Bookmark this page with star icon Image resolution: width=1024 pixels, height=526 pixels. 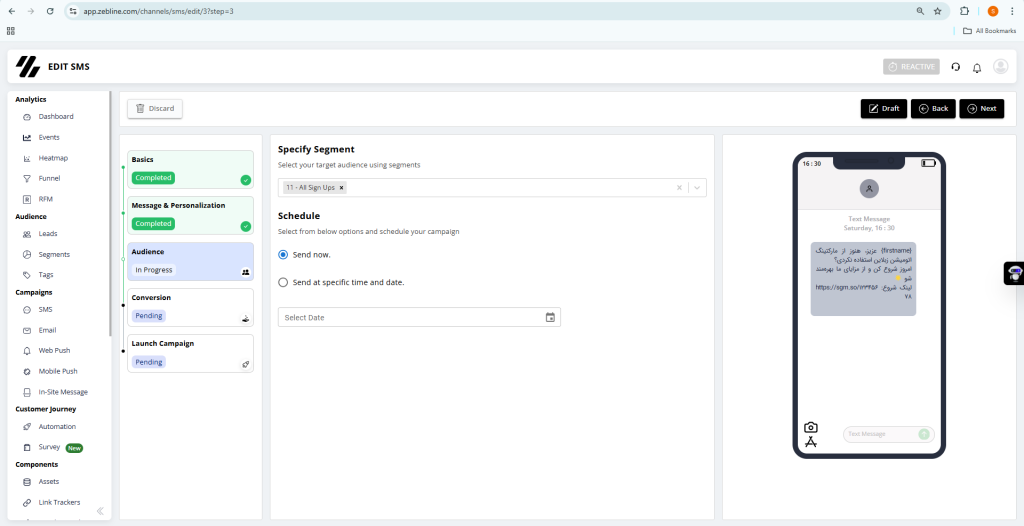pyautogui.click(x=937, y=11)
